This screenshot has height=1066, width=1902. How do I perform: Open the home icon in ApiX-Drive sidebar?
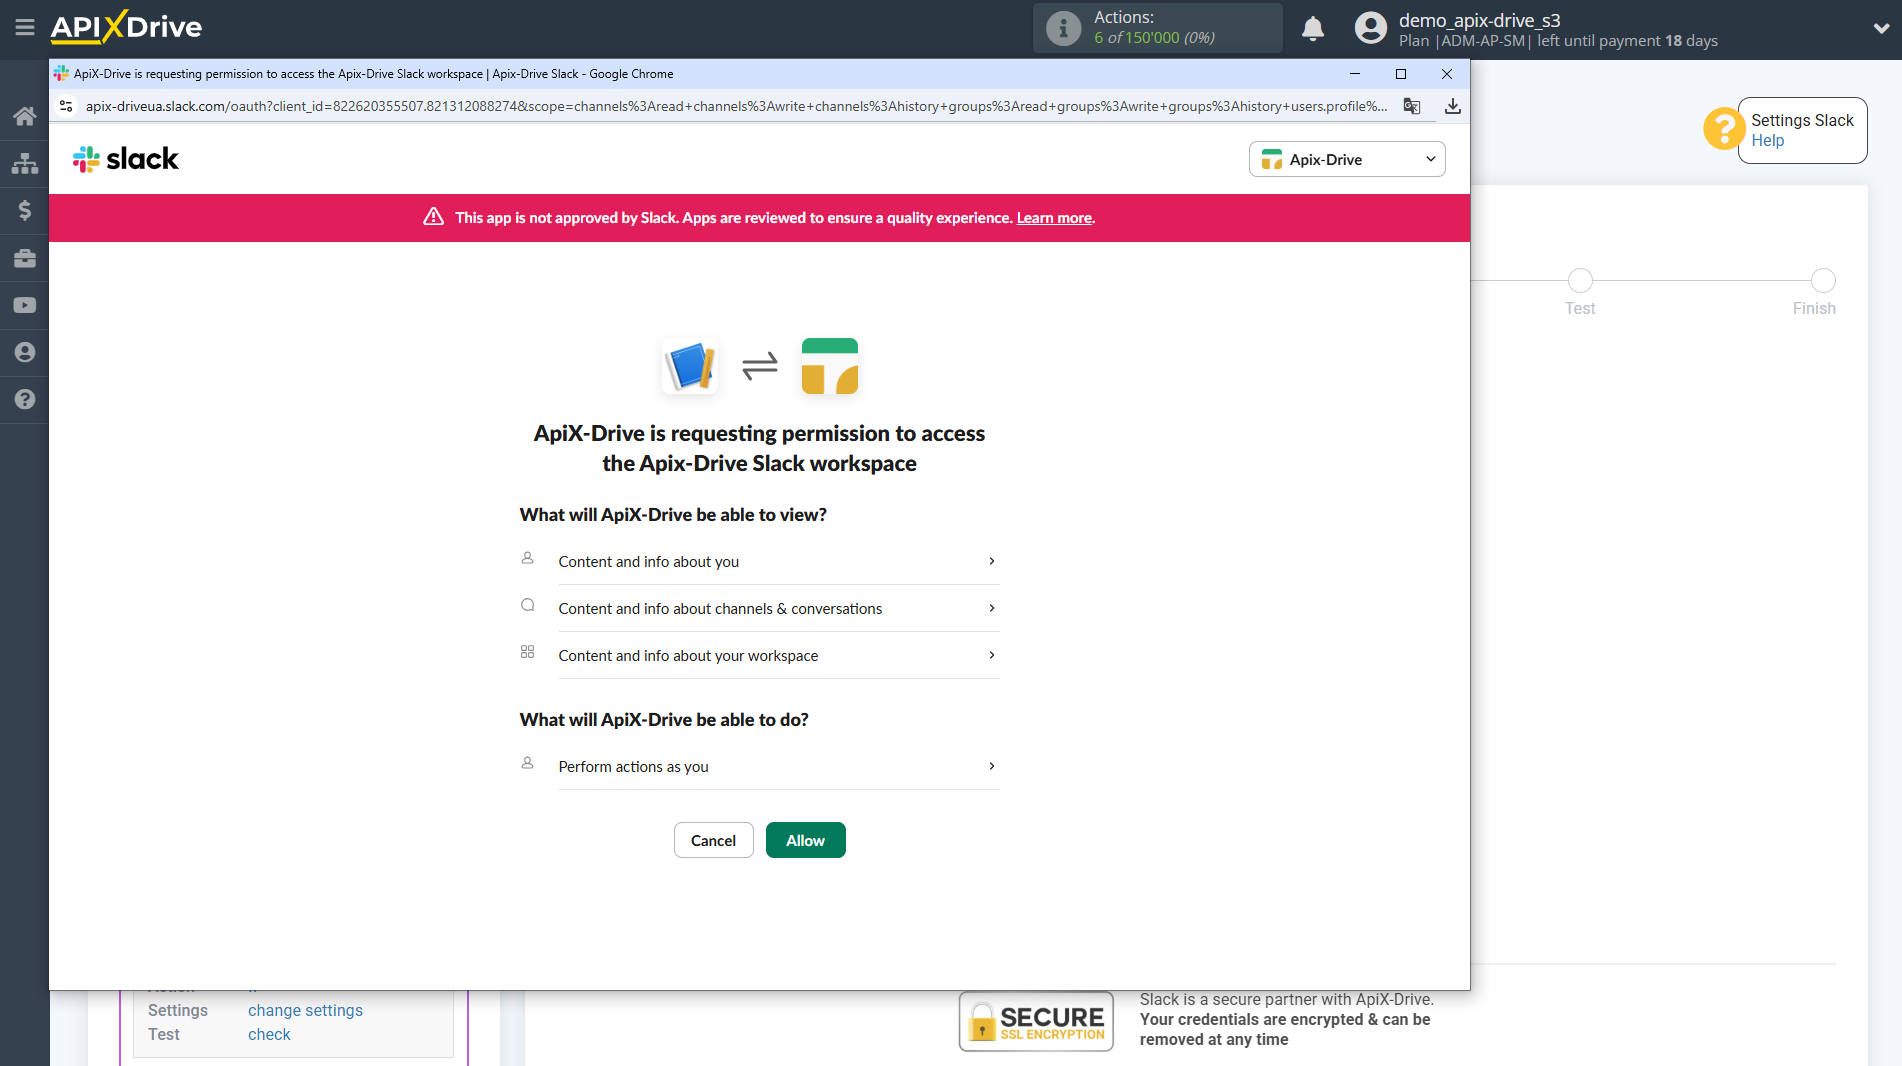[25, 116]
